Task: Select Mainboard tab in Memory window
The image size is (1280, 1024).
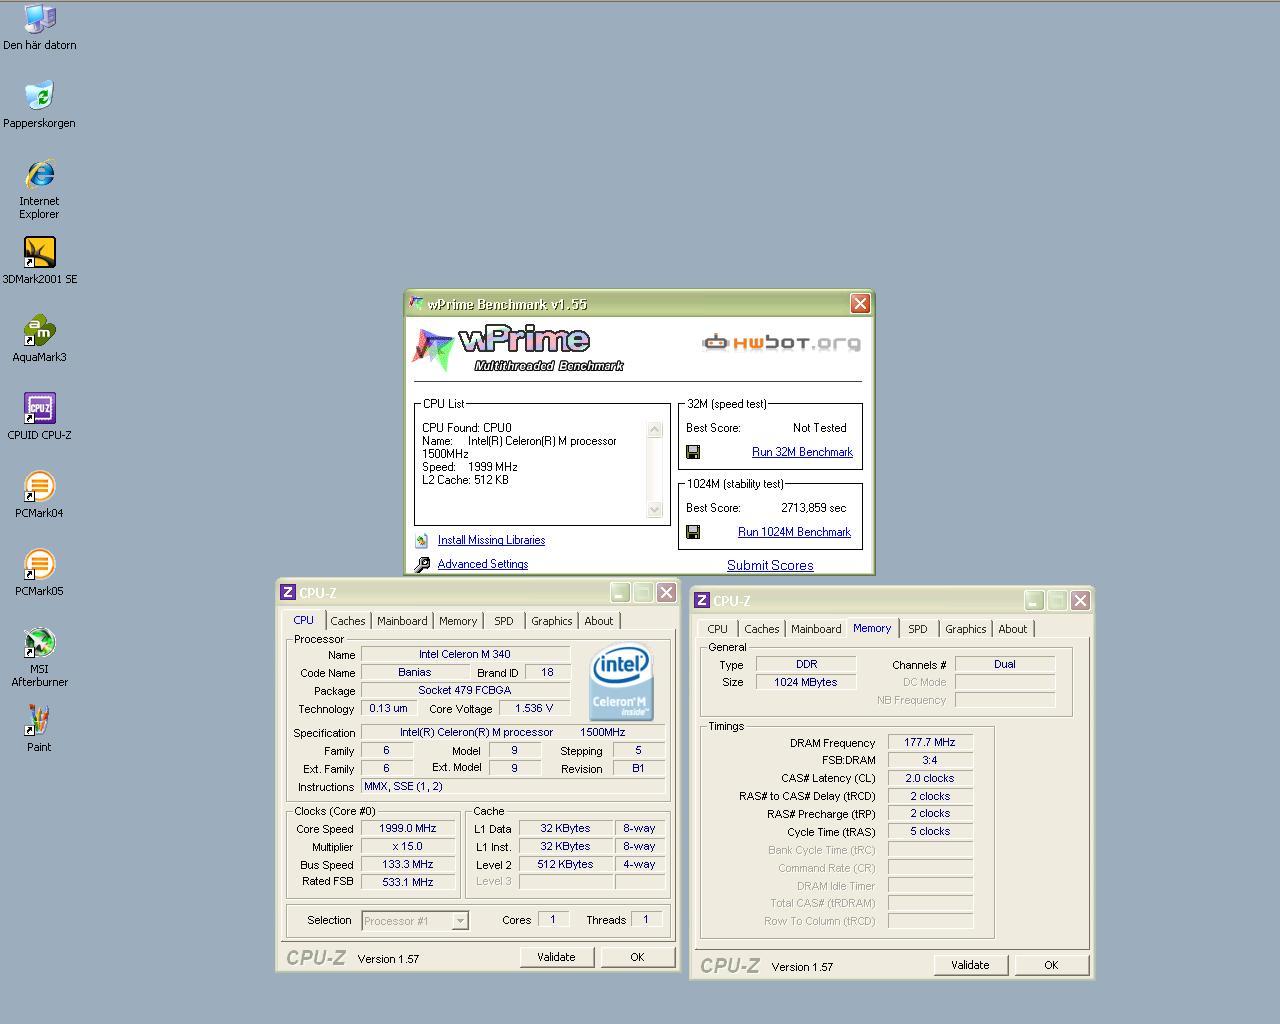Action: [x=816, y=629]
